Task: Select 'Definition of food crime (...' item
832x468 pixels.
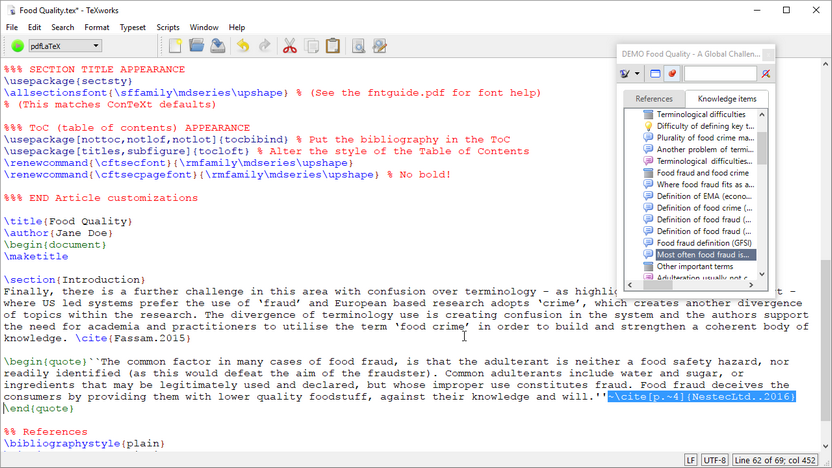Action: [704, 207]
